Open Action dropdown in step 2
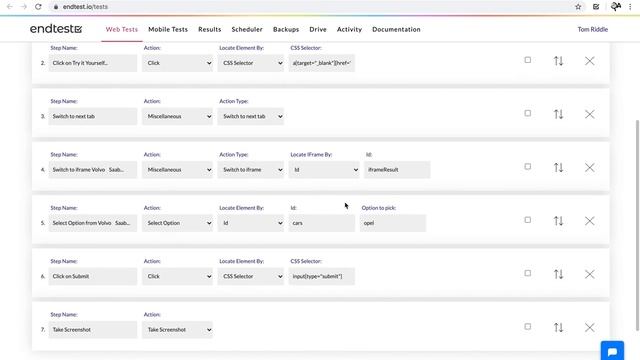This screenshot has width=640, height=360. [177, 63]
